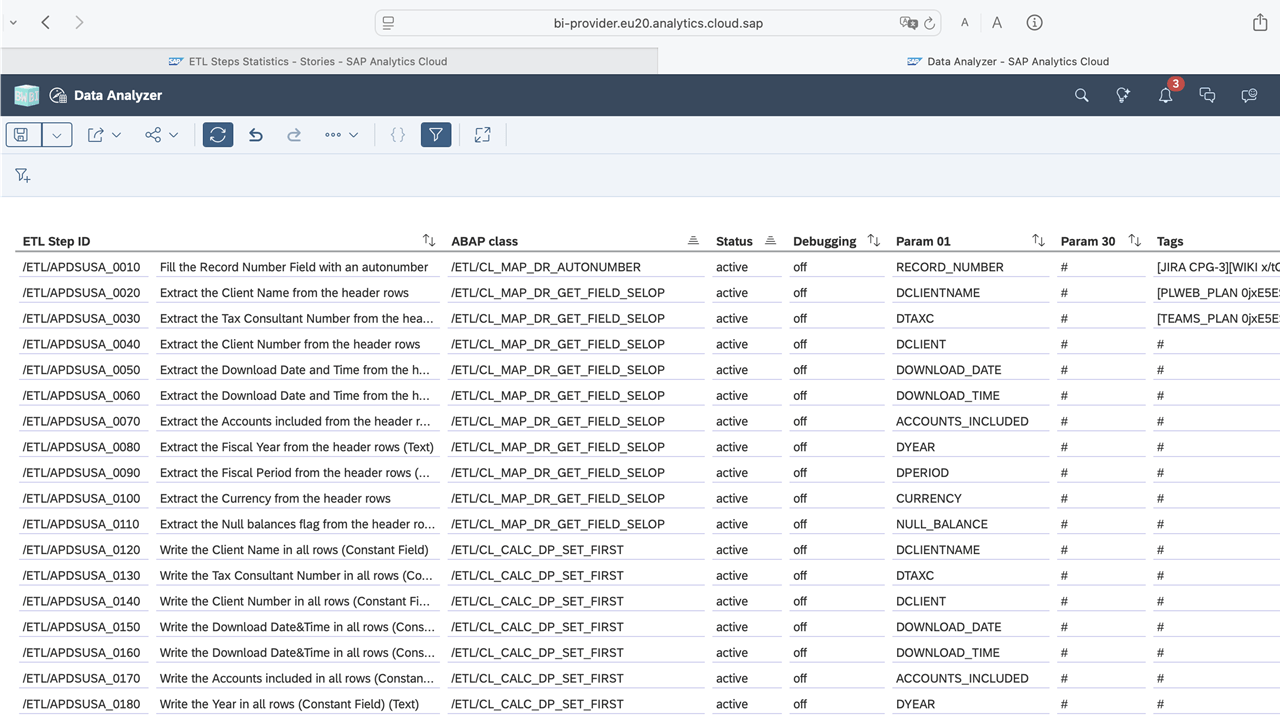View the three unread notifications
Viewport: 1280px width, 720px height.
tap(1165, 95)
